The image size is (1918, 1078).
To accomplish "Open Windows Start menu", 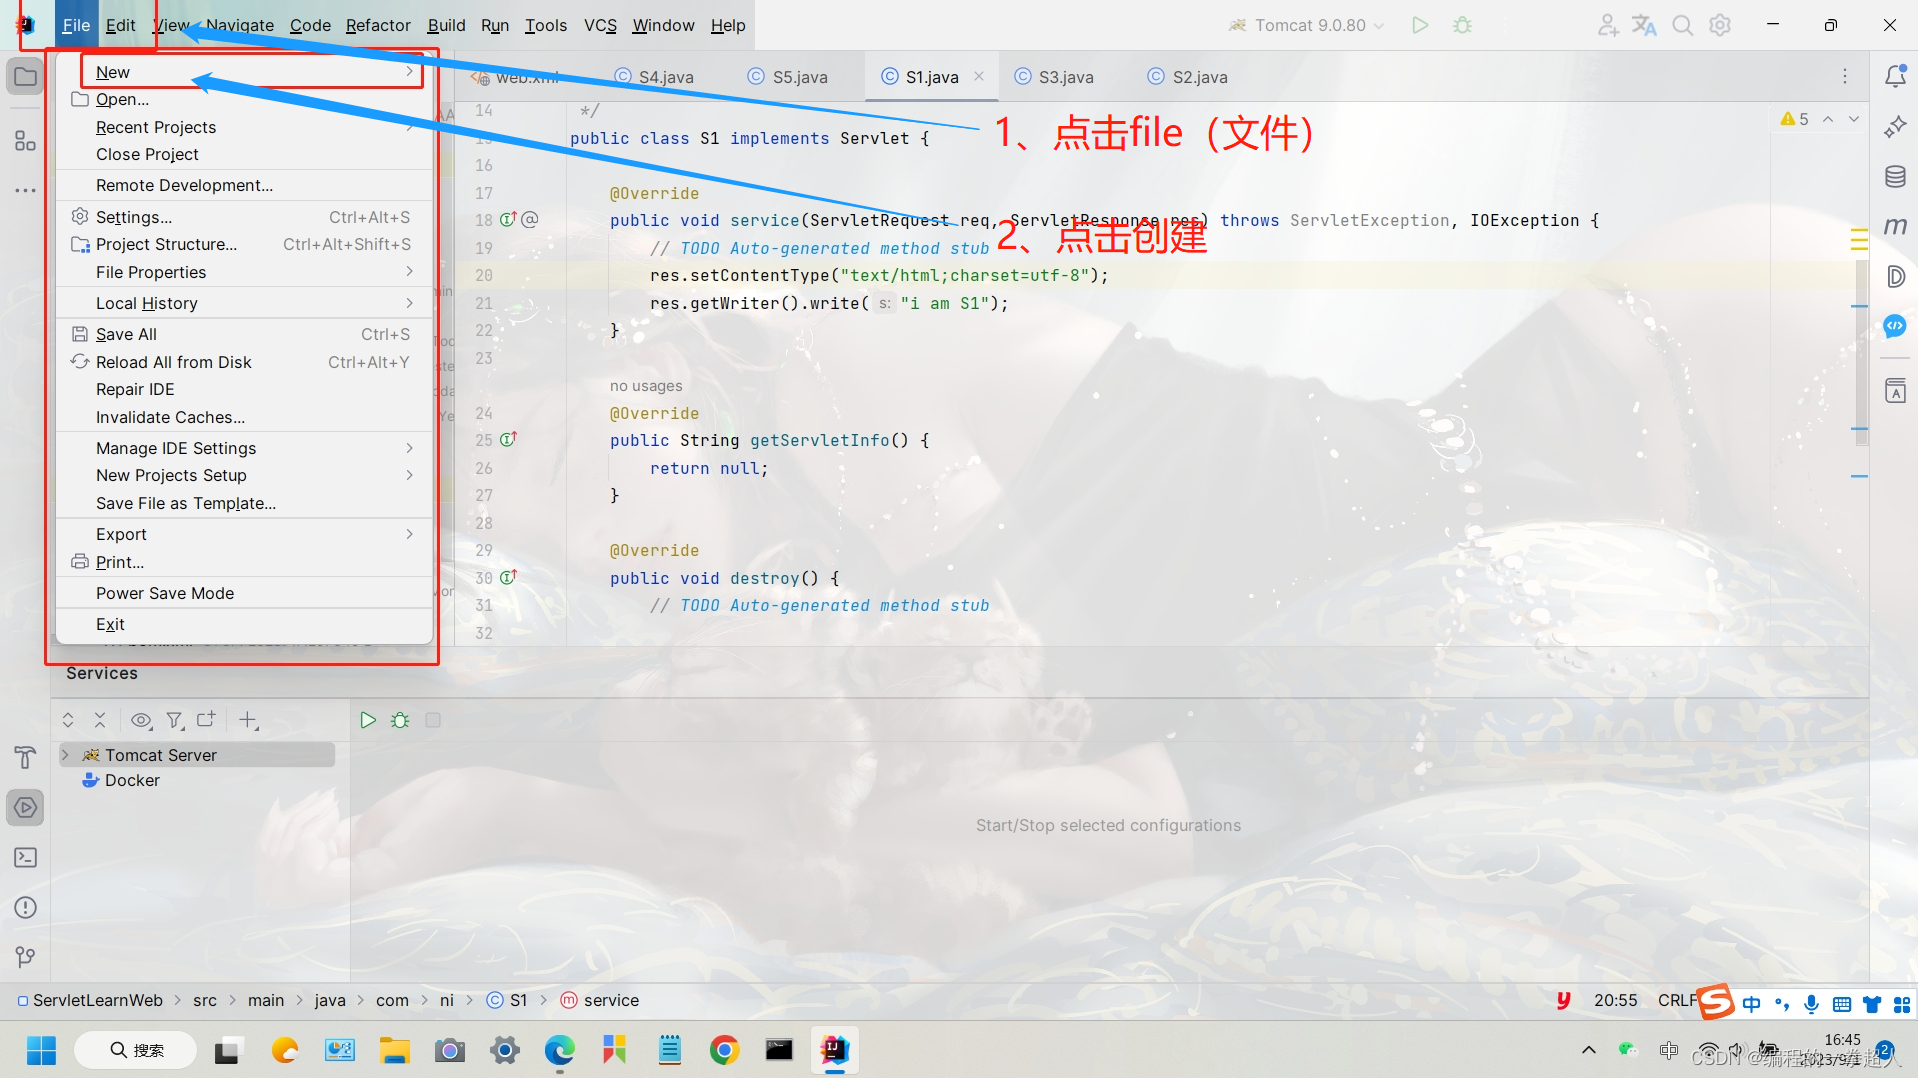I will (x=41, y=1050).
